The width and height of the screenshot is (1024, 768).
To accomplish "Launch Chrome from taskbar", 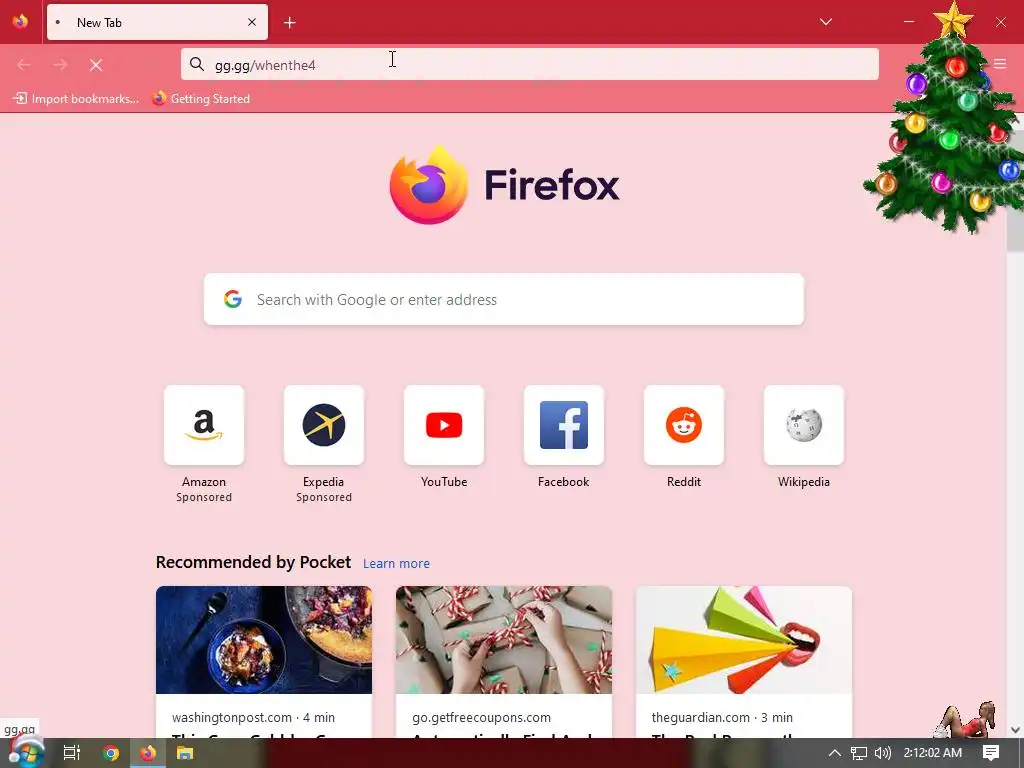I will [x=111, y=753].
